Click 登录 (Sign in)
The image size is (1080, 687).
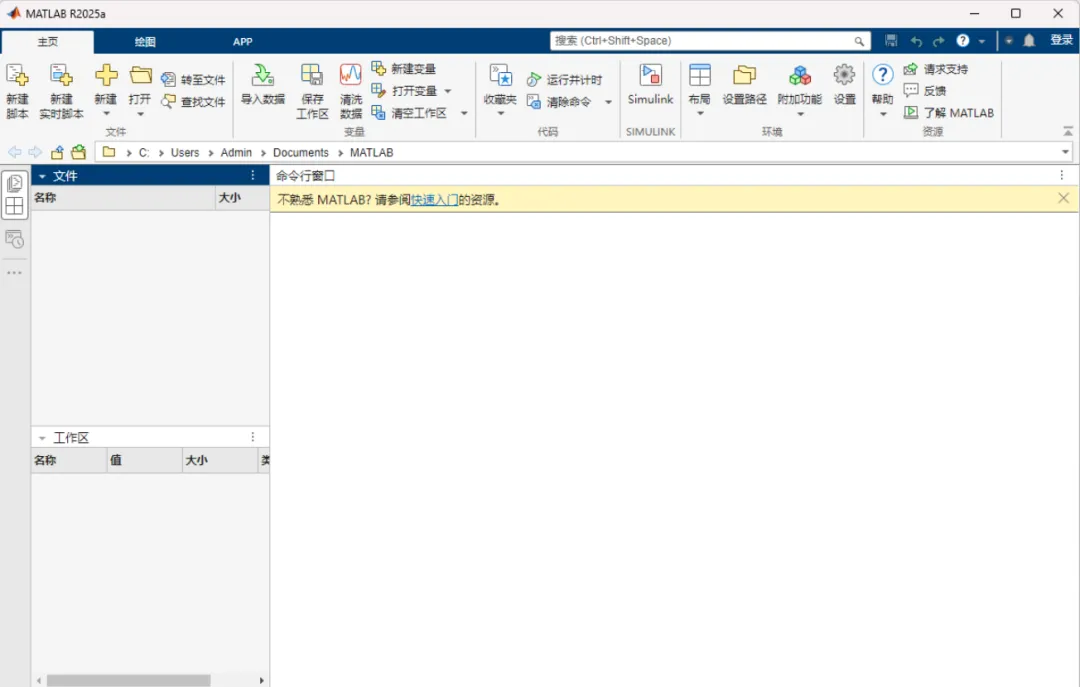coord(1061,41)
